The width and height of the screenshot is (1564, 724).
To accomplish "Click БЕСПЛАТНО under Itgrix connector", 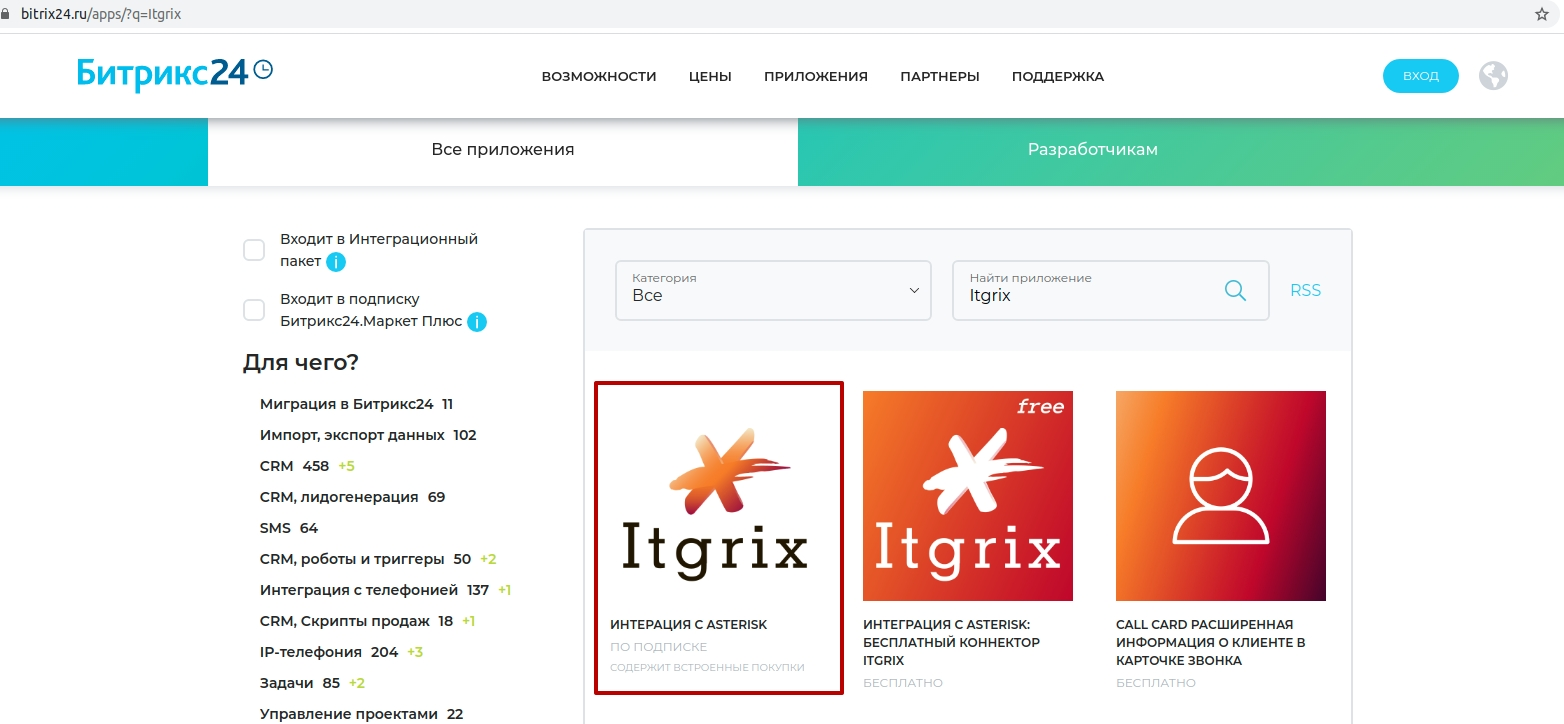I will coord(903,683).
